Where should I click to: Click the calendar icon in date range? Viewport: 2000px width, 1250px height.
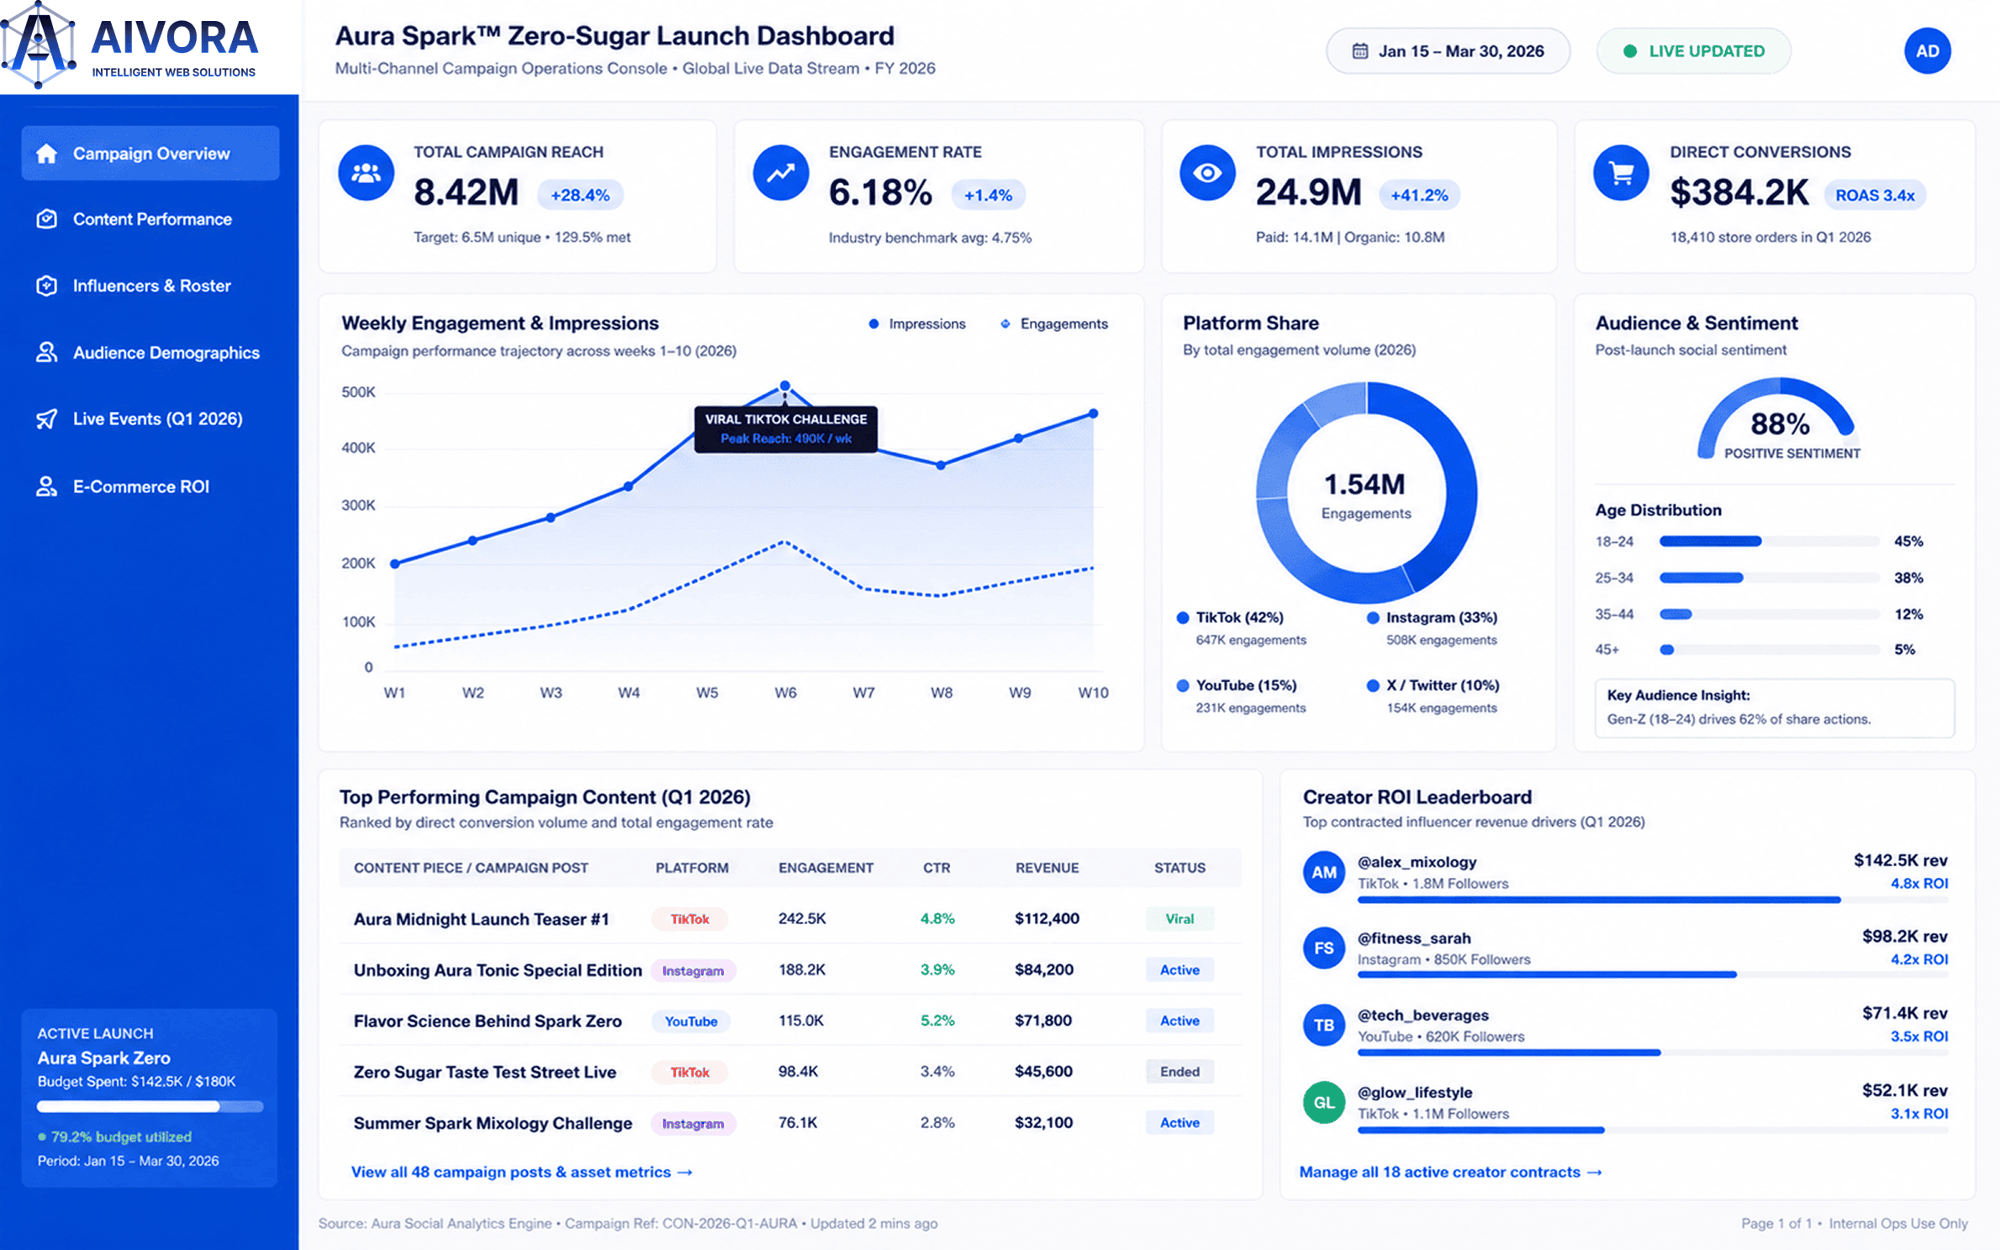tap(1360, 51)
